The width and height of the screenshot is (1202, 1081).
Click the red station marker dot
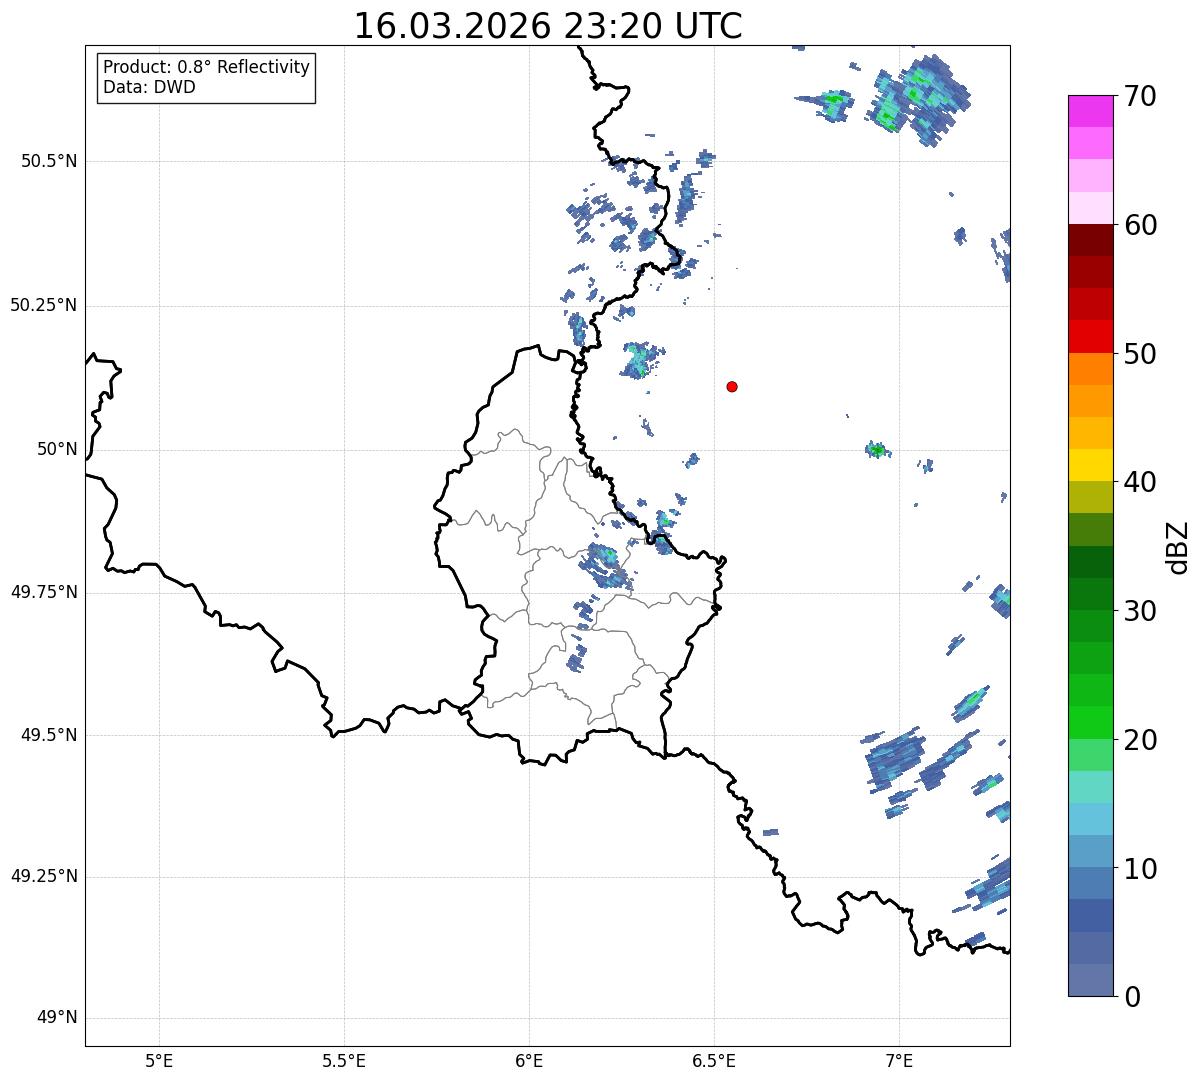click(x=732, y=386)
